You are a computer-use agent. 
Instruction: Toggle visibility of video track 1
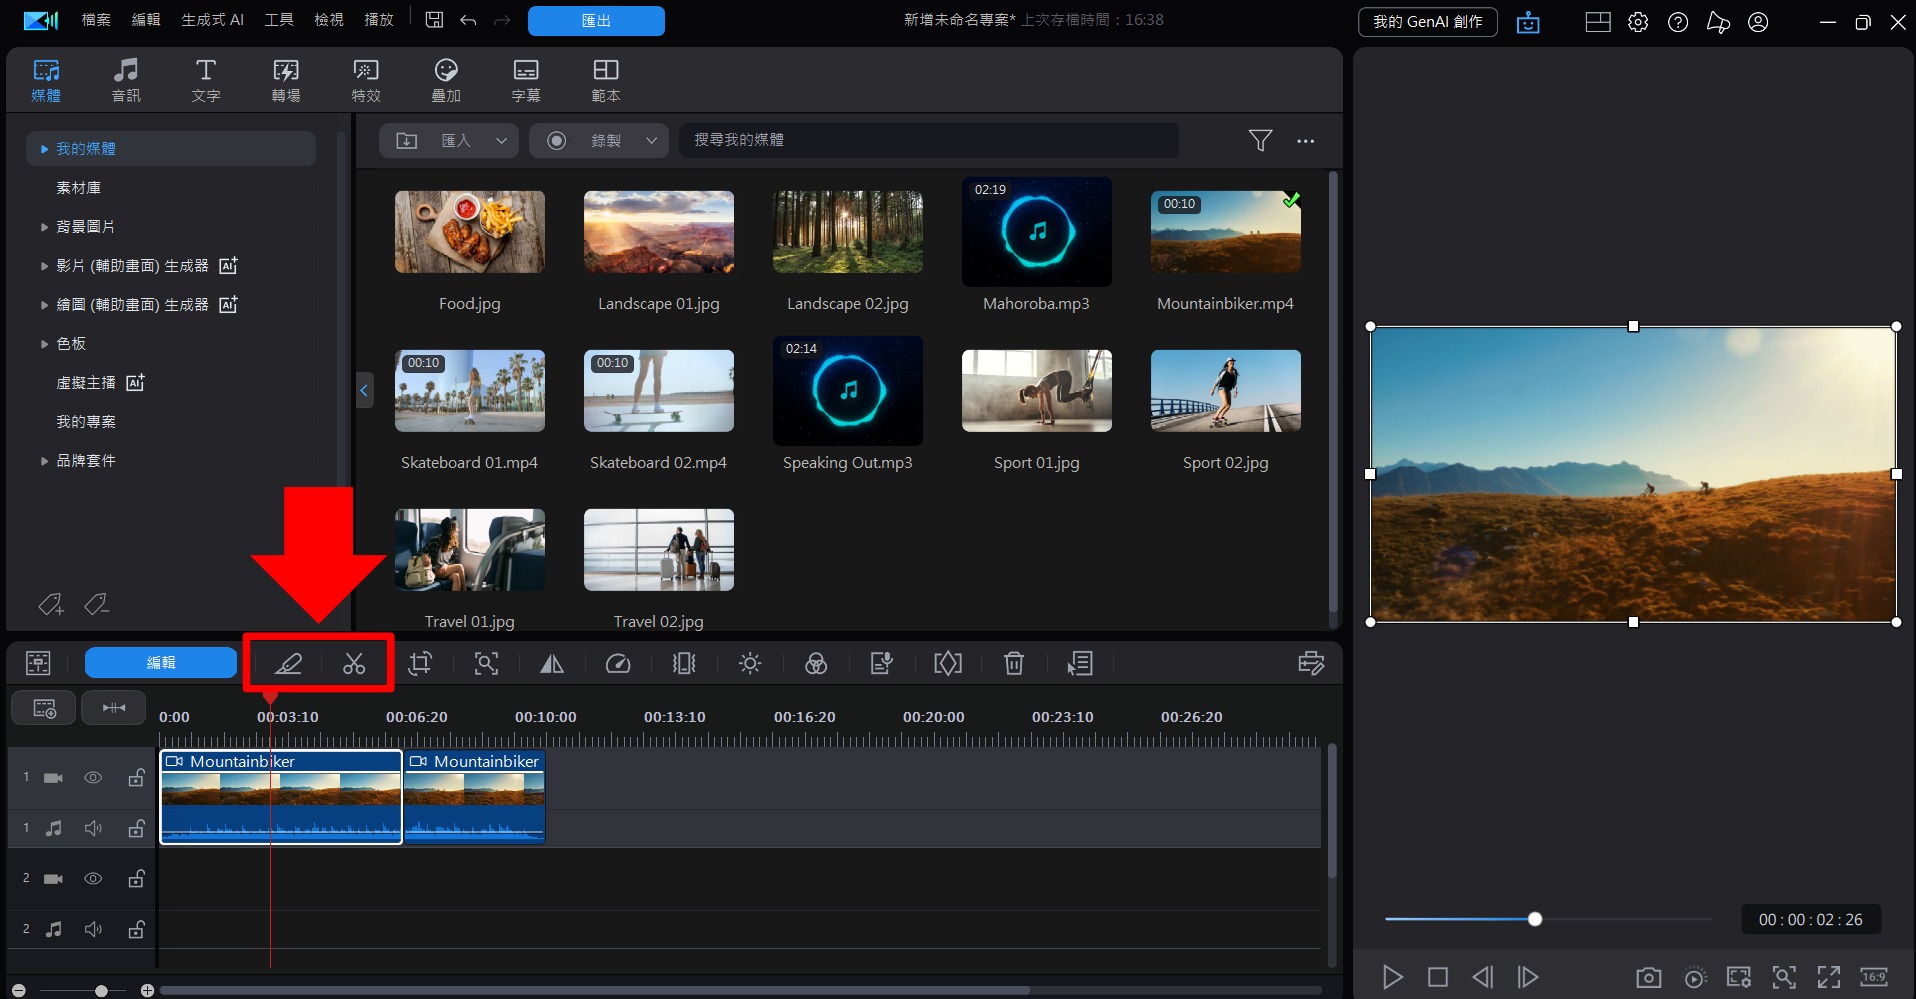(x=93, y=778)
